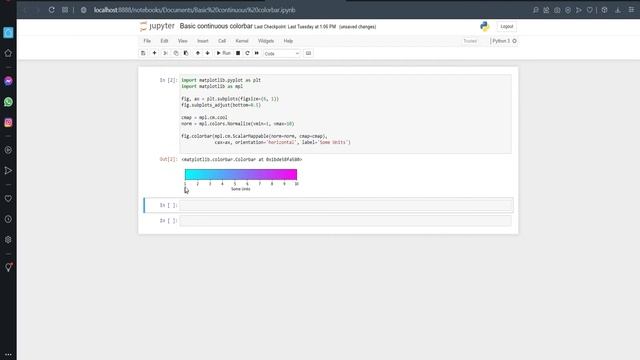Open the browser easy setup menu icon
Screen dimensions: 640x360
(x=631, y=10)
